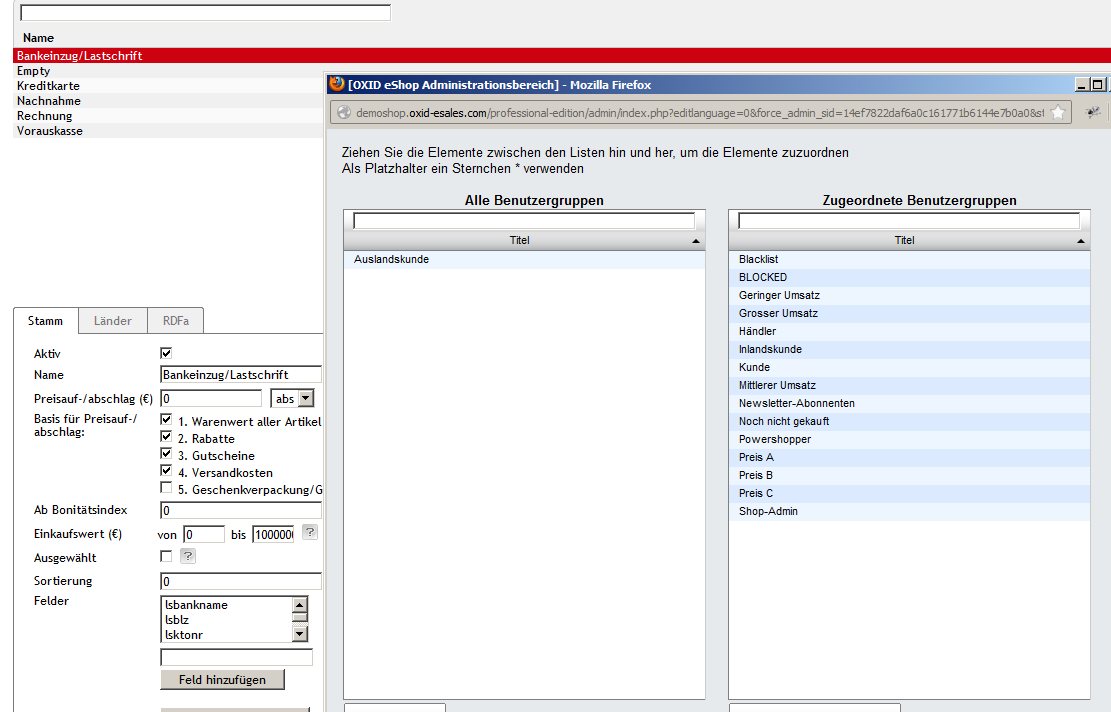Click the 'Feld hinzufügen' button
1111x712 pixels.
pyautogui.click(x=222, y=680)
